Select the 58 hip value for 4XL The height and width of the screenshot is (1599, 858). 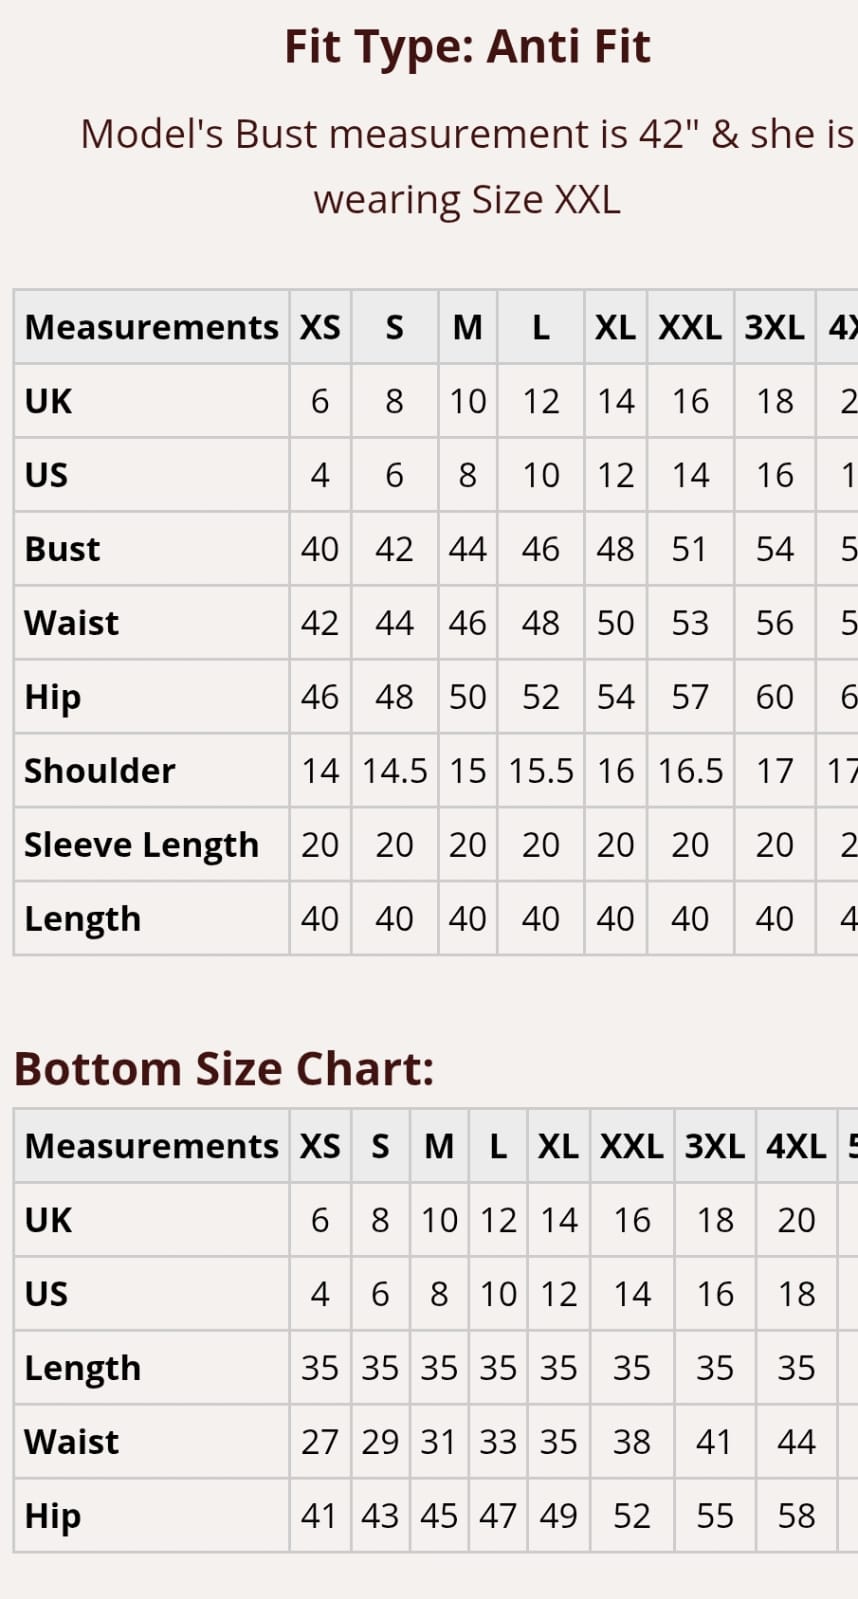[x=796, y=1516]
